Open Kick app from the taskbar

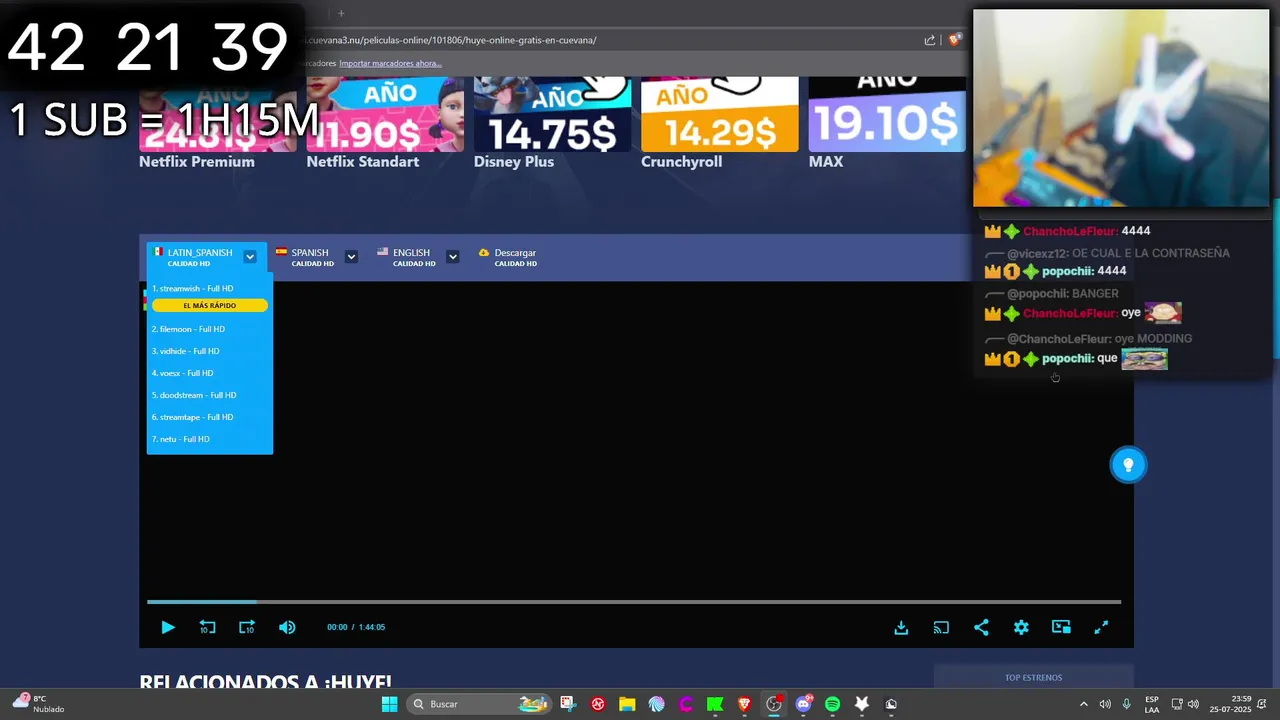(715, 704)
